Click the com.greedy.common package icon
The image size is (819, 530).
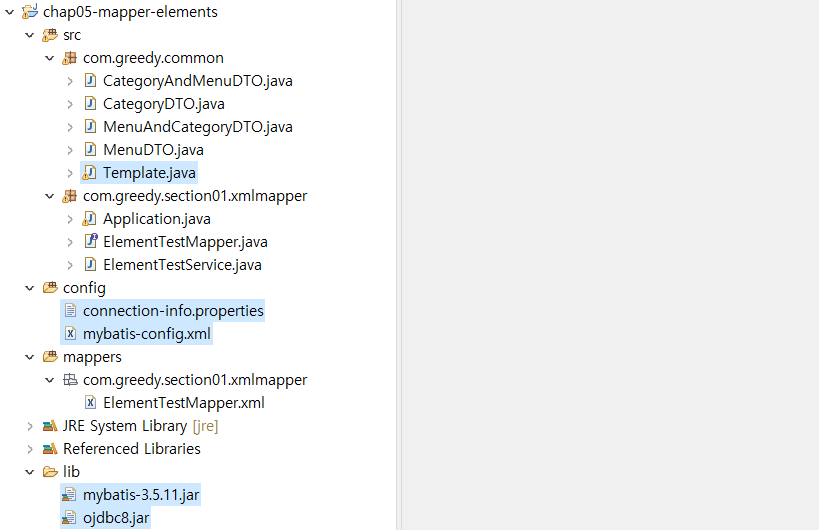70,58
